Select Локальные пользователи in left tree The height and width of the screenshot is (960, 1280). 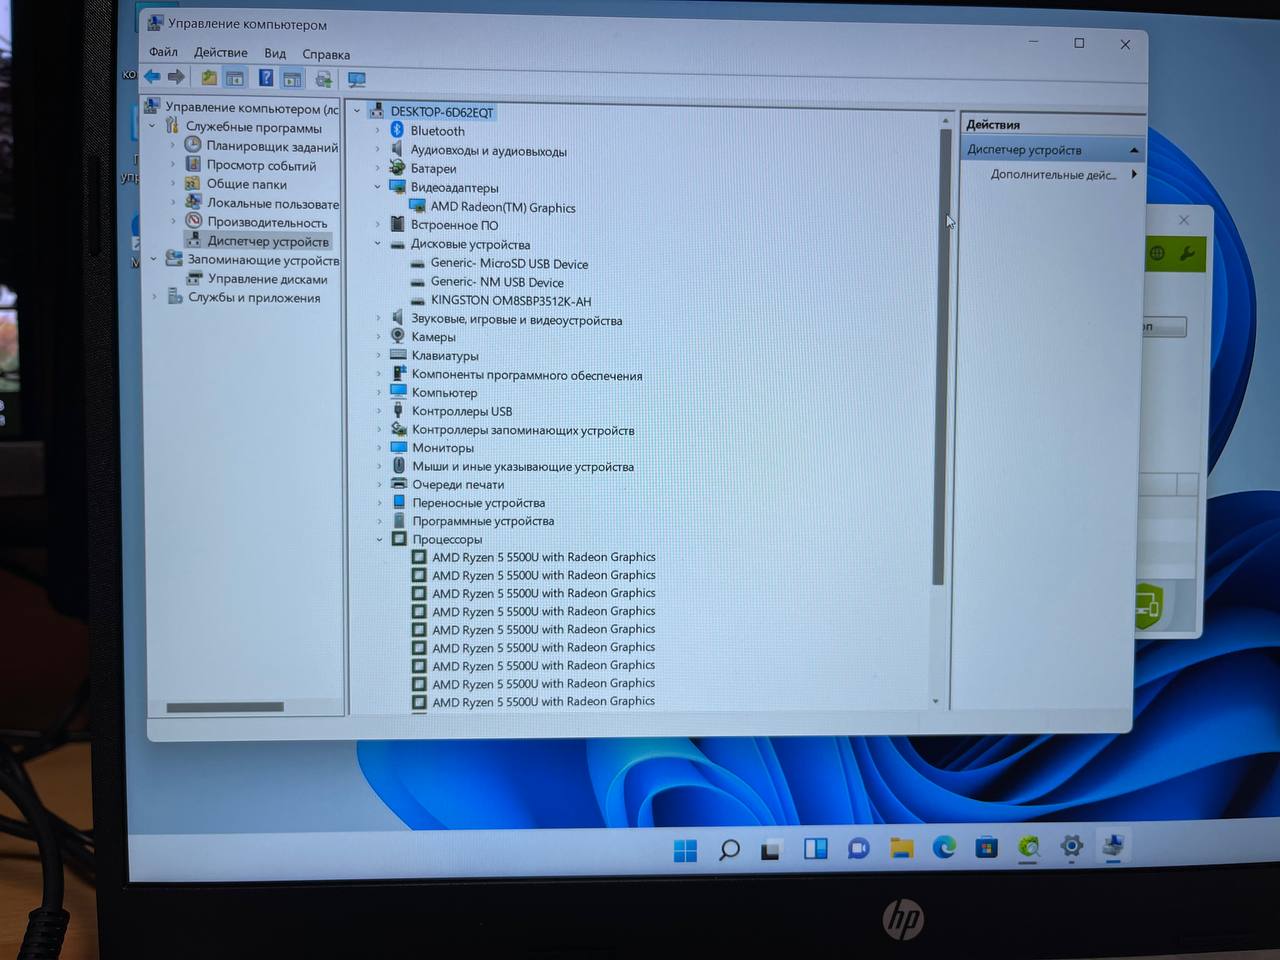tap(273, 203)
